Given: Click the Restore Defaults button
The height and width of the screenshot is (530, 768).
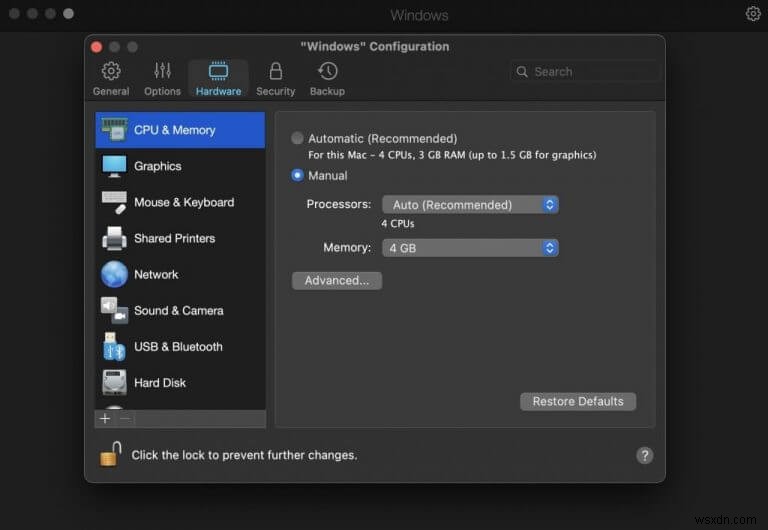Looking at the screenshot, I should point(578,401).
